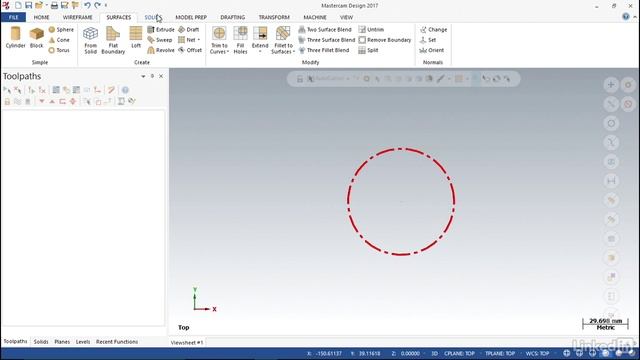Image resolution: width=640 pixels, height=360 pixels.
Task: Choose the Loft surface tool
Action: click(136, 38)
